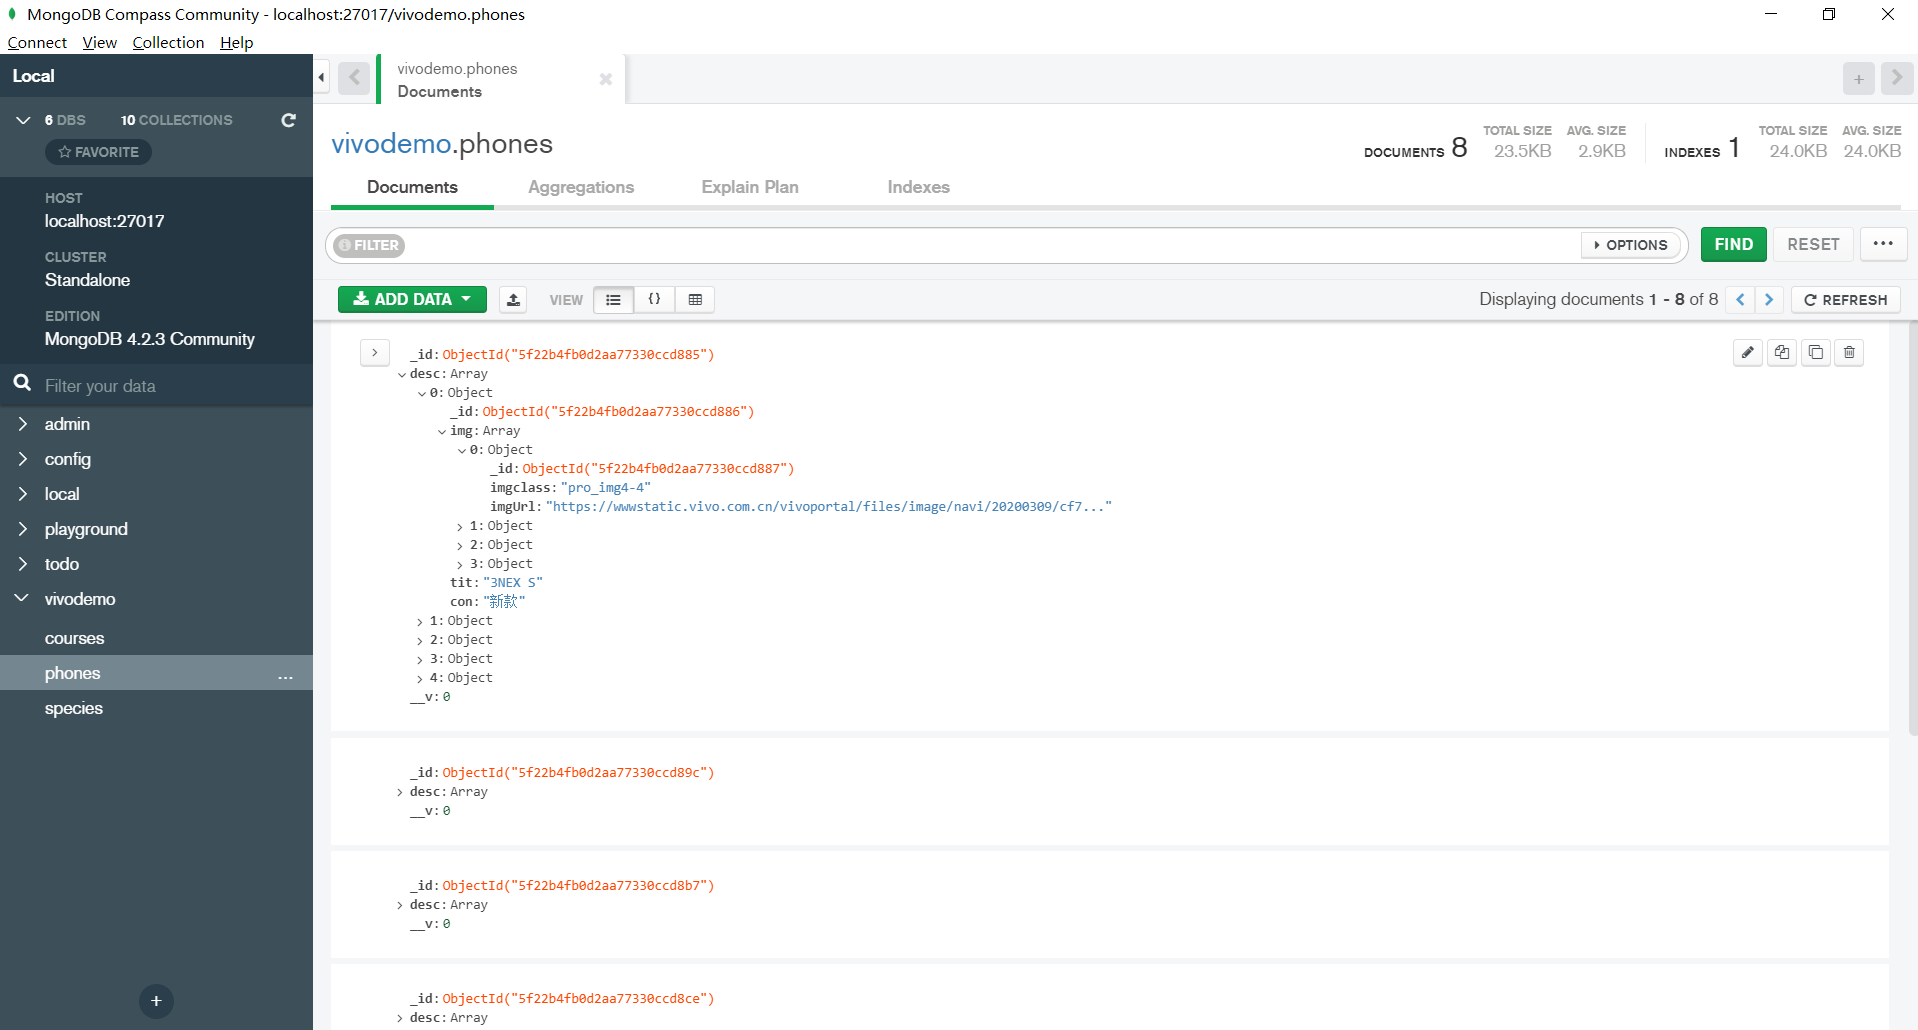Open the Collection menu
The image size is (1918, 1030).
[168, 42]
